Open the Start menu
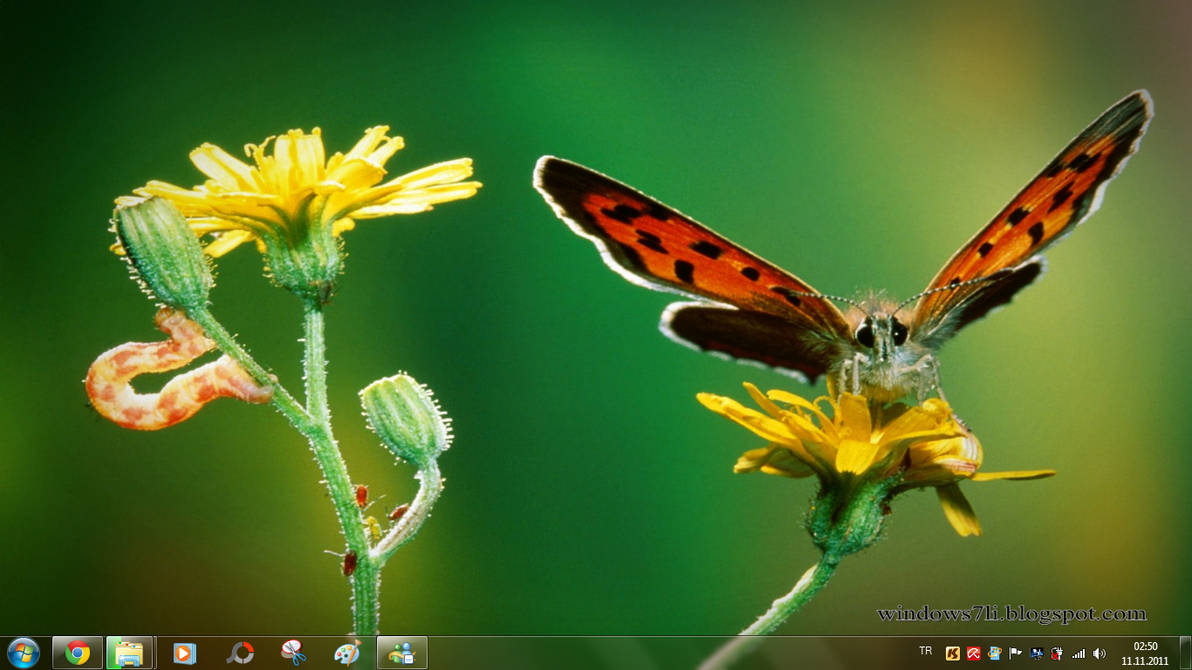Viewport: 1192px width, 670px height. click(x=21, y=652)
